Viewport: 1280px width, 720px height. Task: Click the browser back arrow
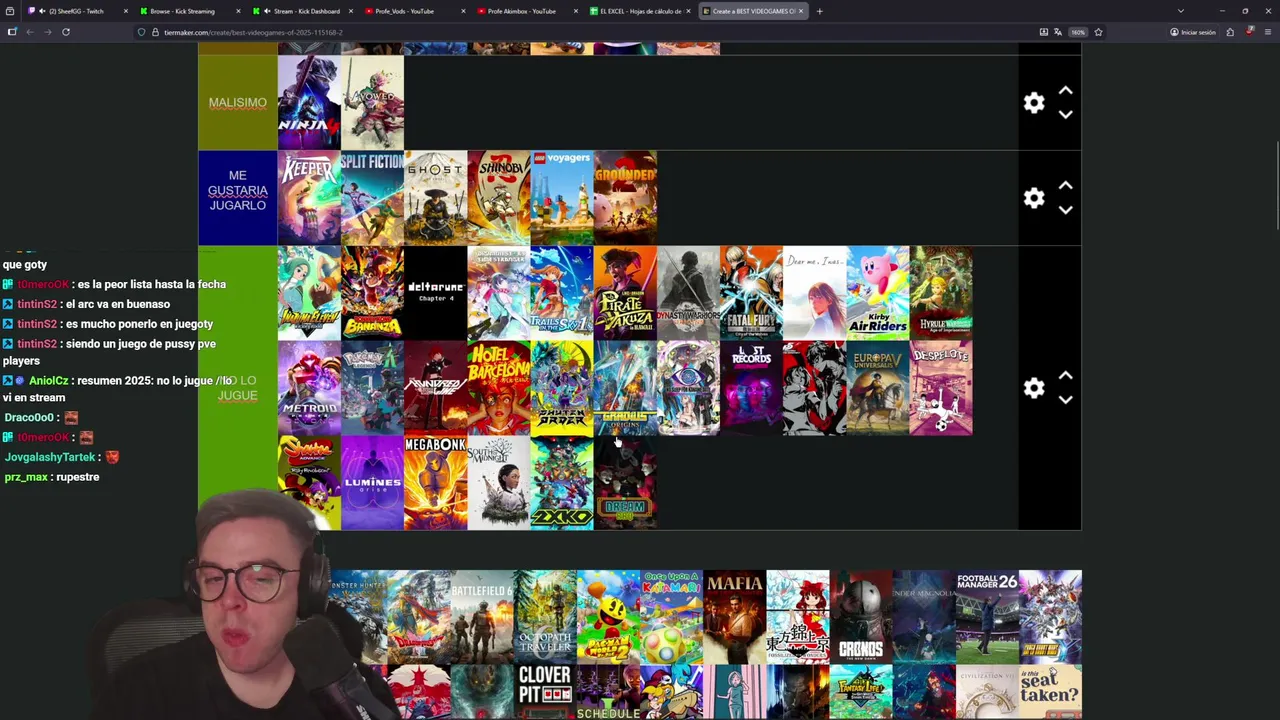click(x=30, y=32)
